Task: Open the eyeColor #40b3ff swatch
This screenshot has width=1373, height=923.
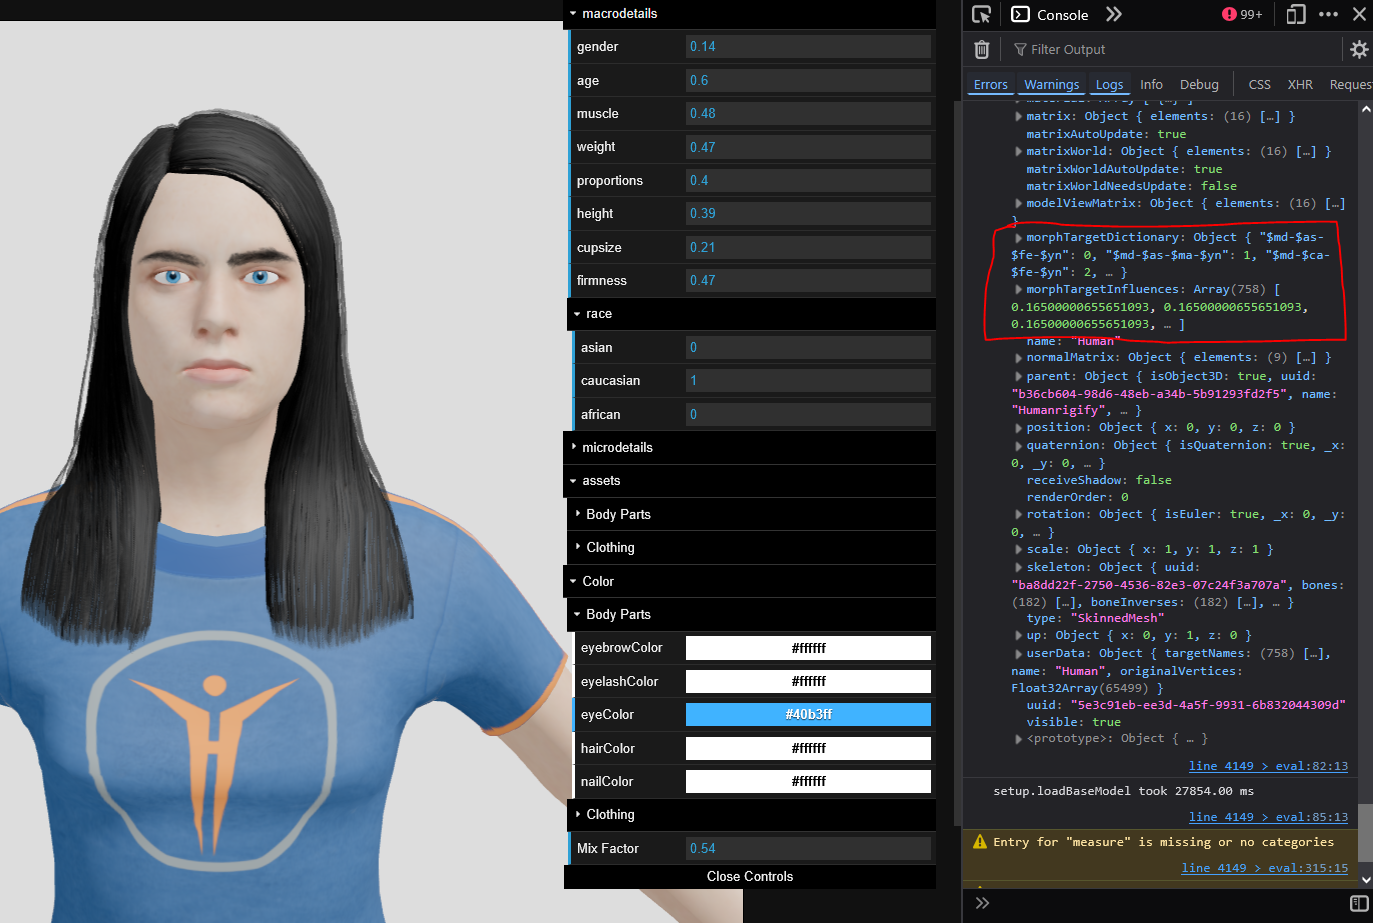Action: [808, 715]
